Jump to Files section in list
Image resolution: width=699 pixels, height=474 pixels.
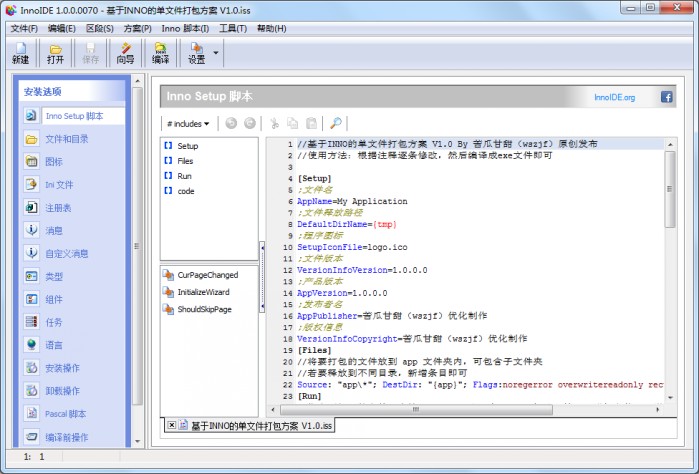click(x=178, y=161)
